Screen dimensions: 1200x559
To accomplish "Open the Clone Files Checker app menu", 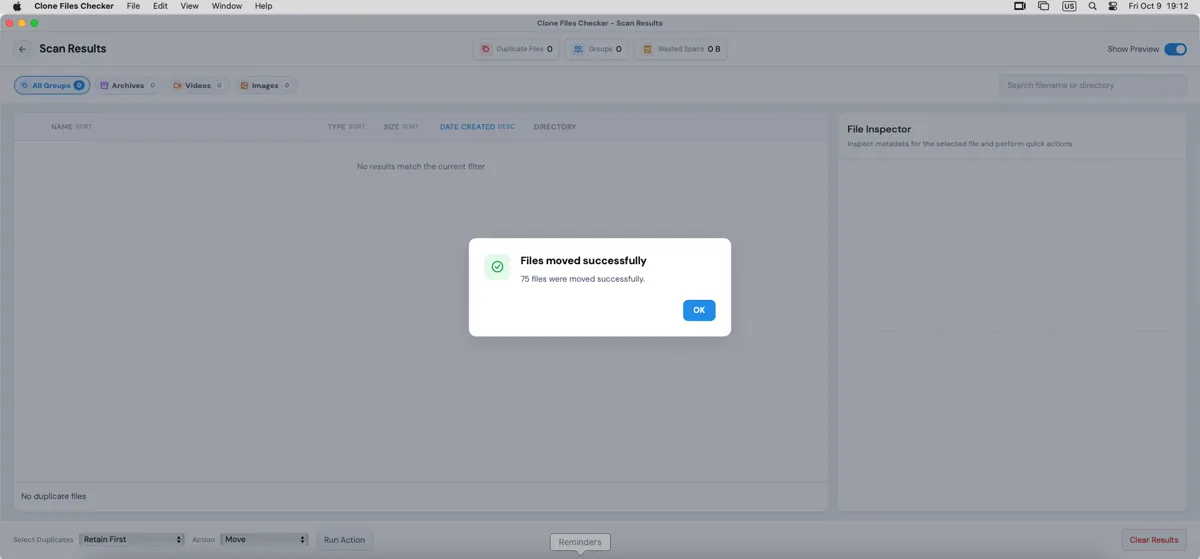I will (75, 6).
